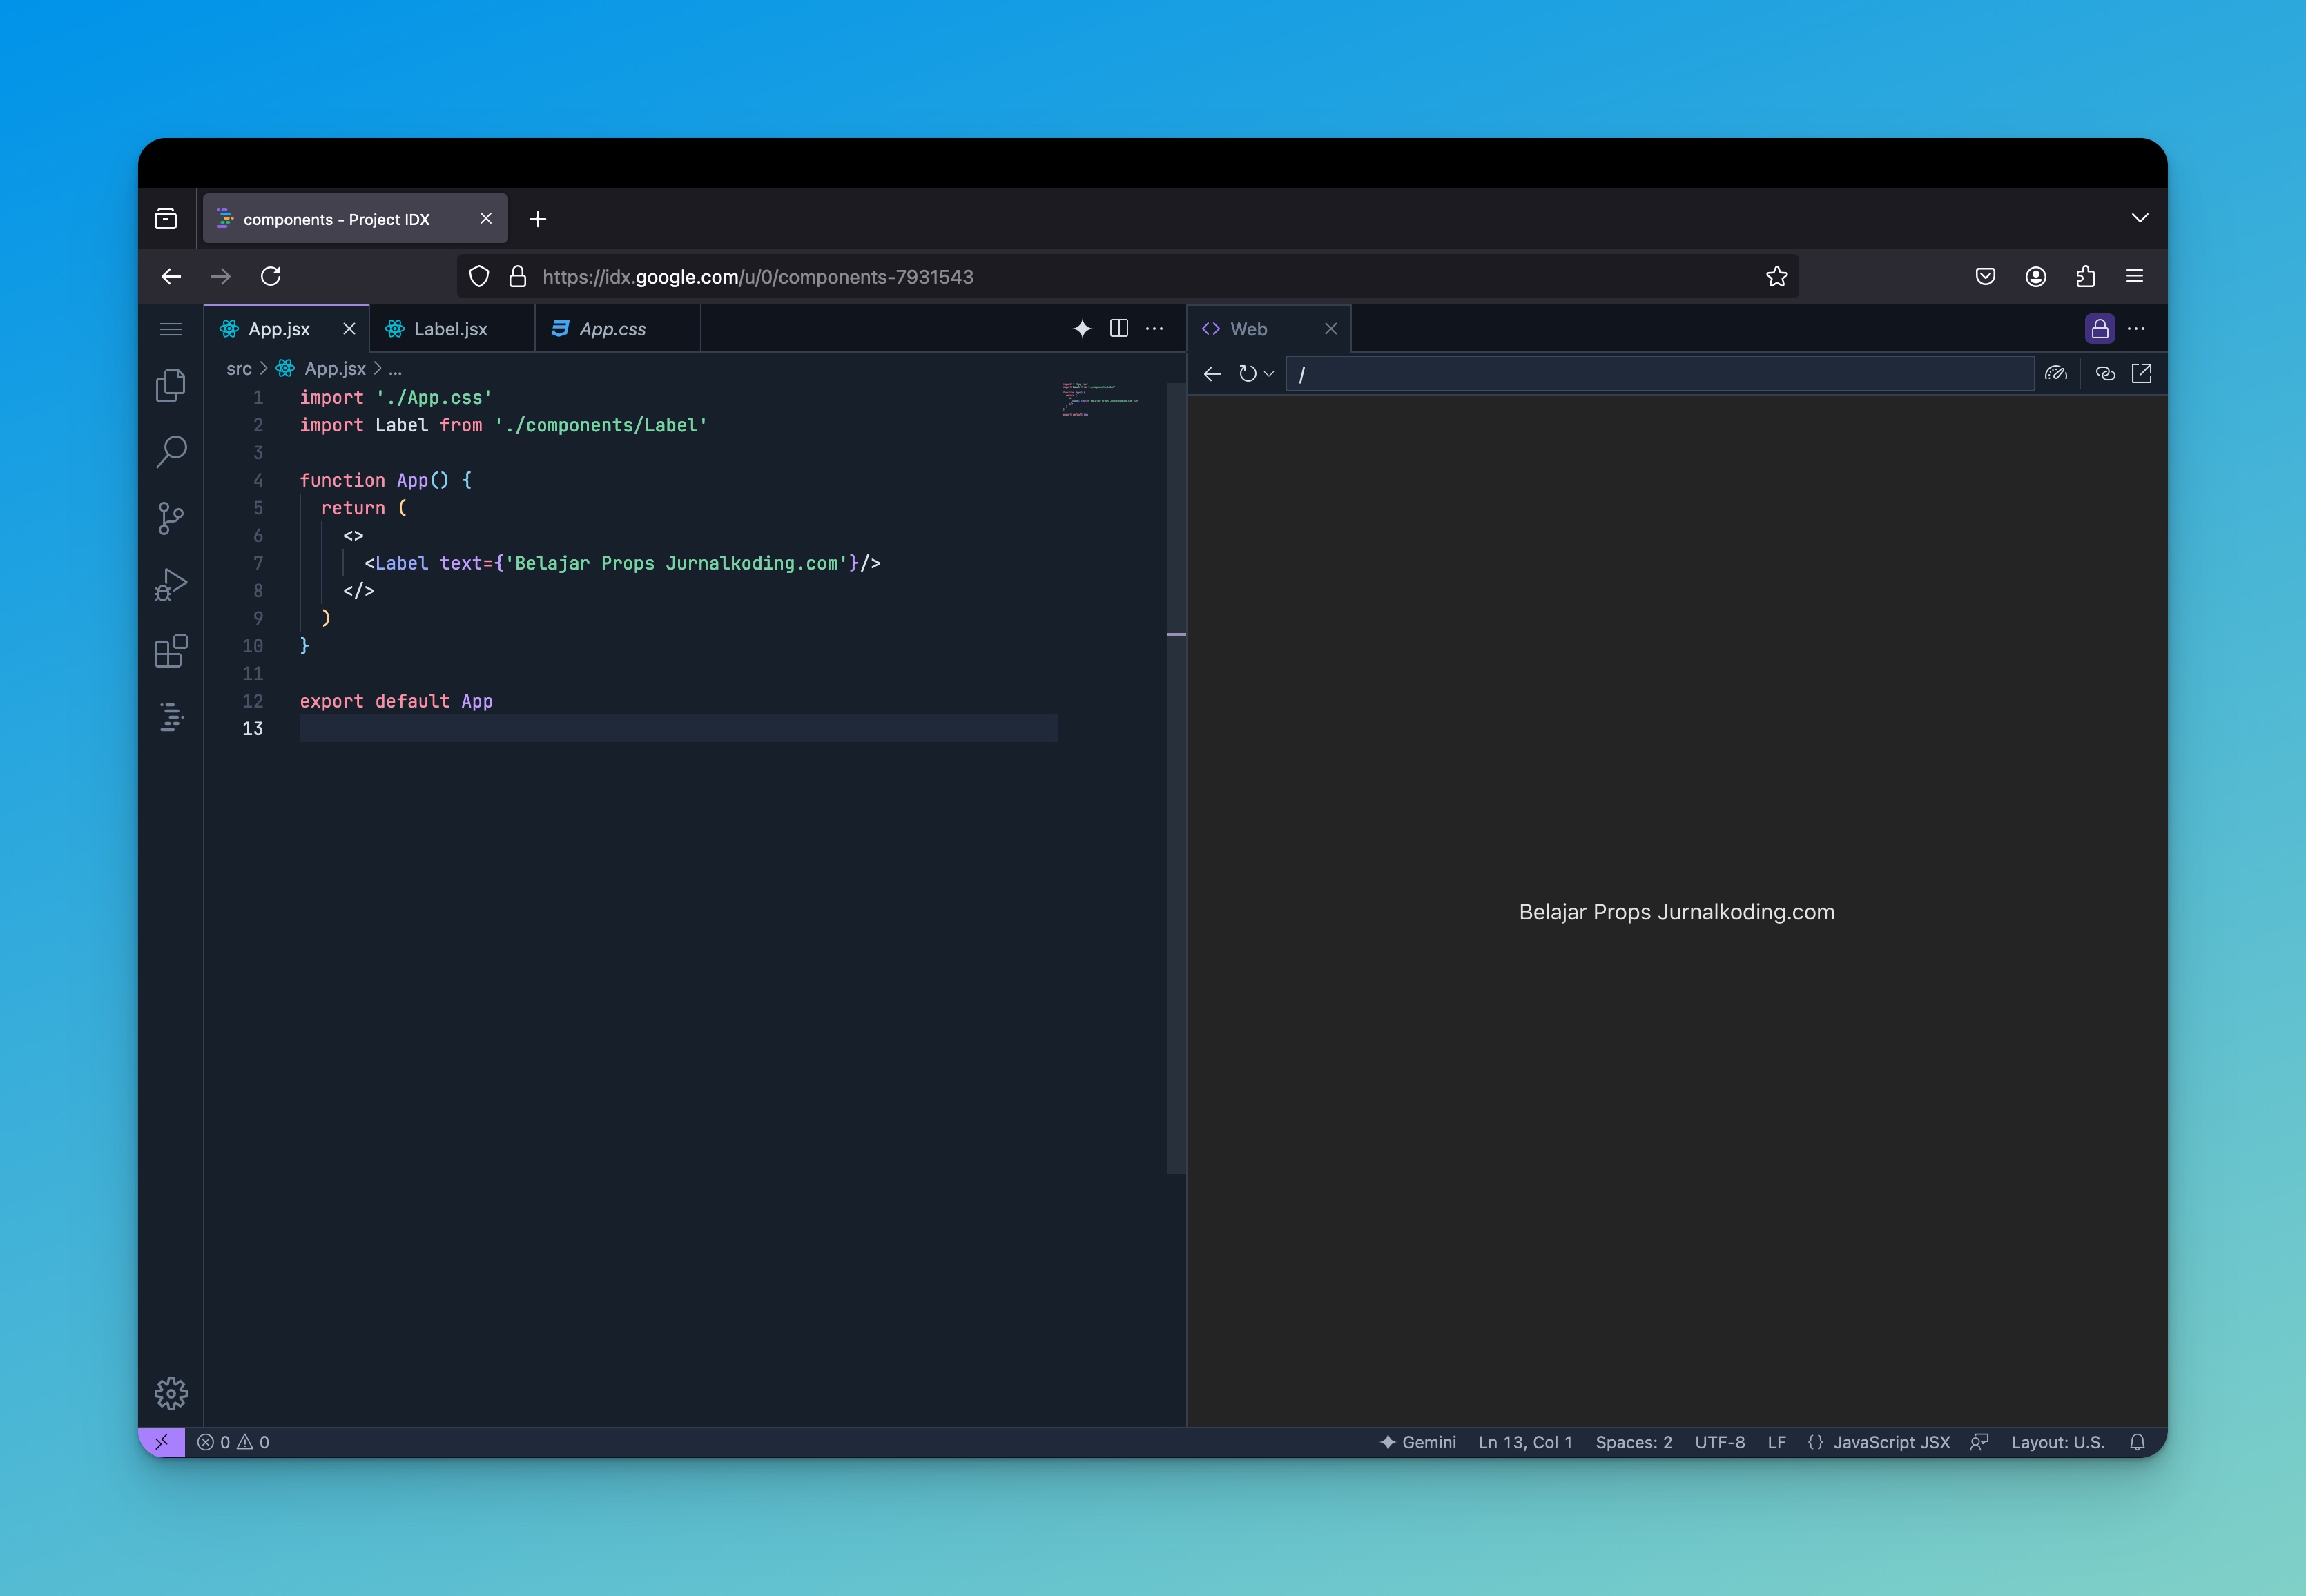The height and width of the screenshot is (1596, 2306).
Task: Open preview in new window icon
Action: [2141, 374]
